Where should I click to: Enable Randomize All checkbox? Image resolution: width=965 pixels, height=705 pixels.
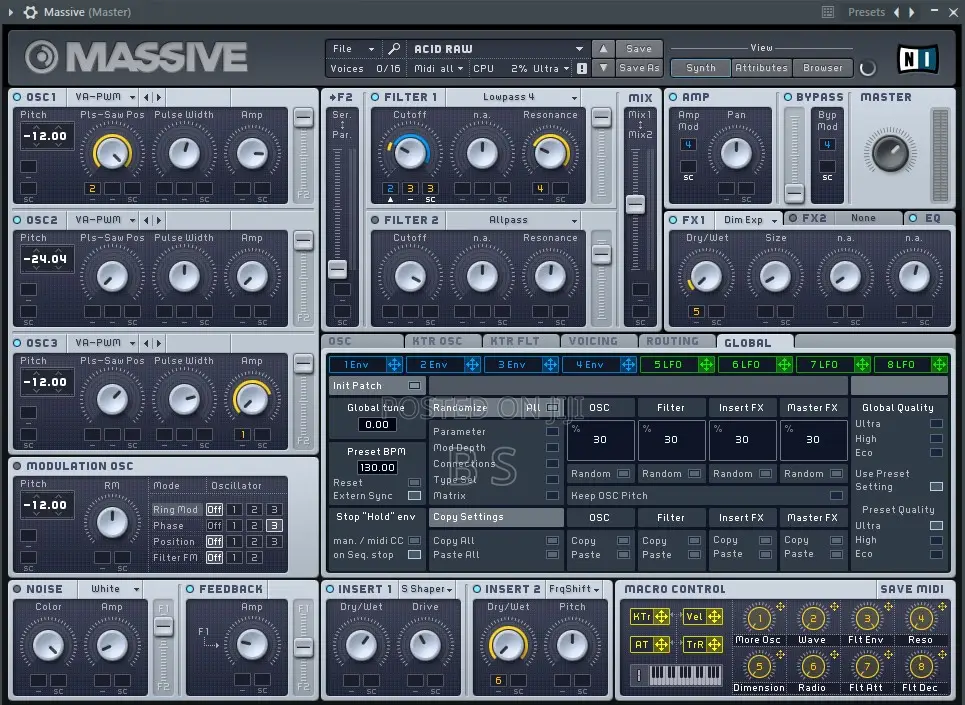553,407
